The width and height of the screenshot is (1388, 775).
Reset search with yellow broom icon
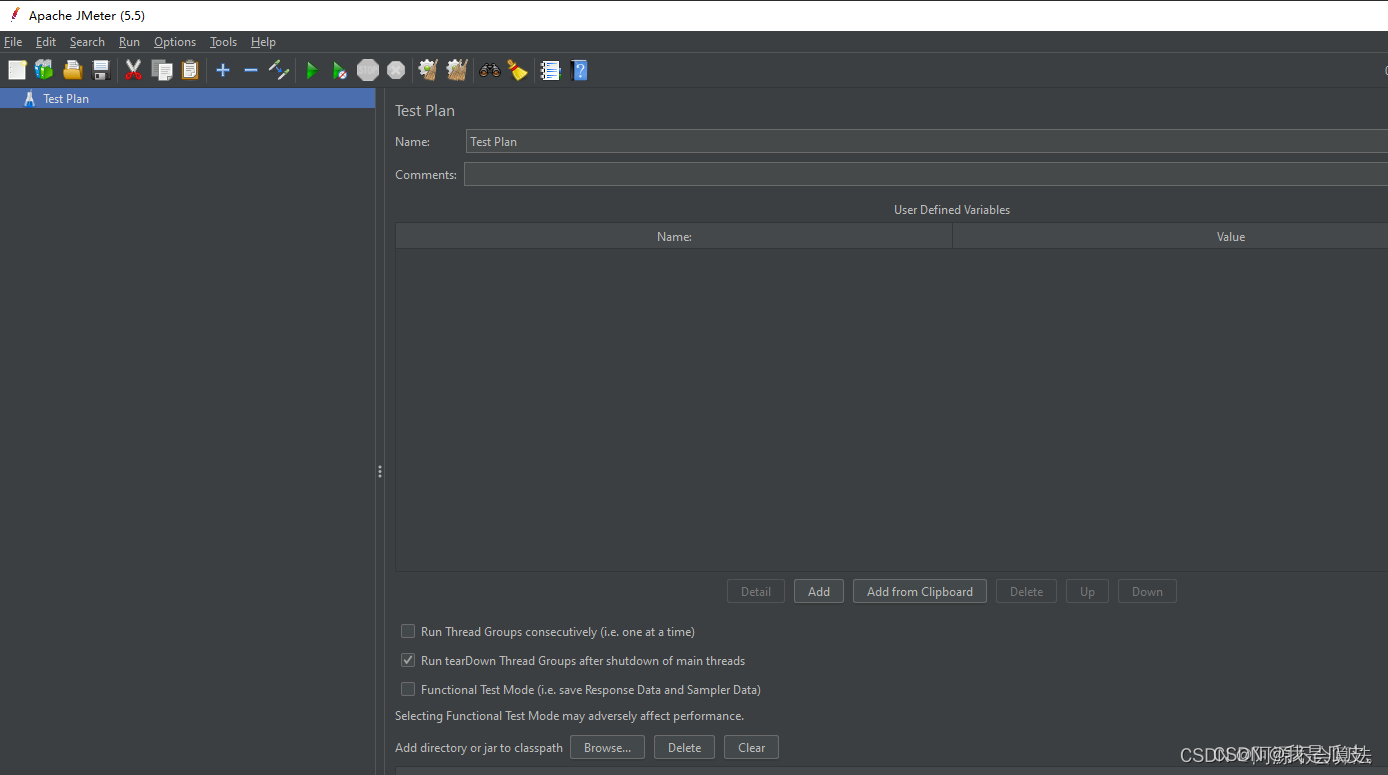tap(517, 70)
